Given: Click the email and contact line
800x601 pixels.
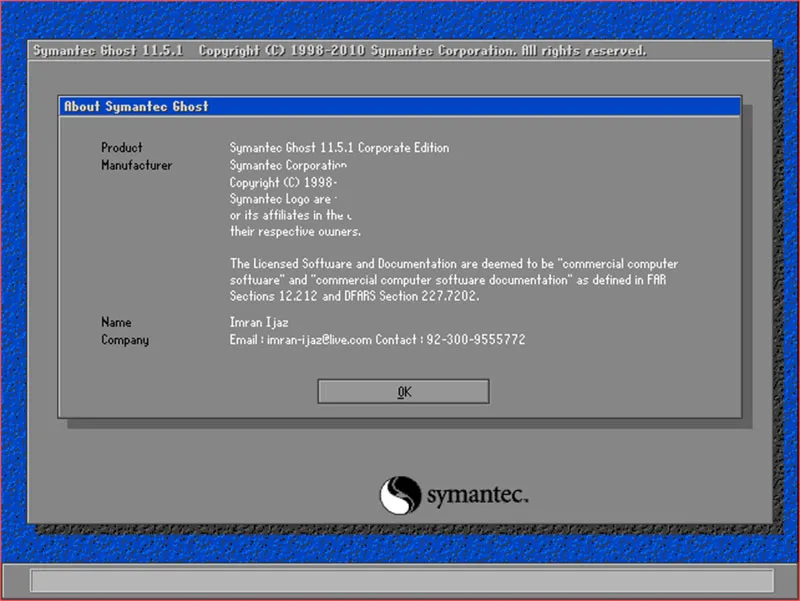Looking at the screenshot, I should (377, 340).
